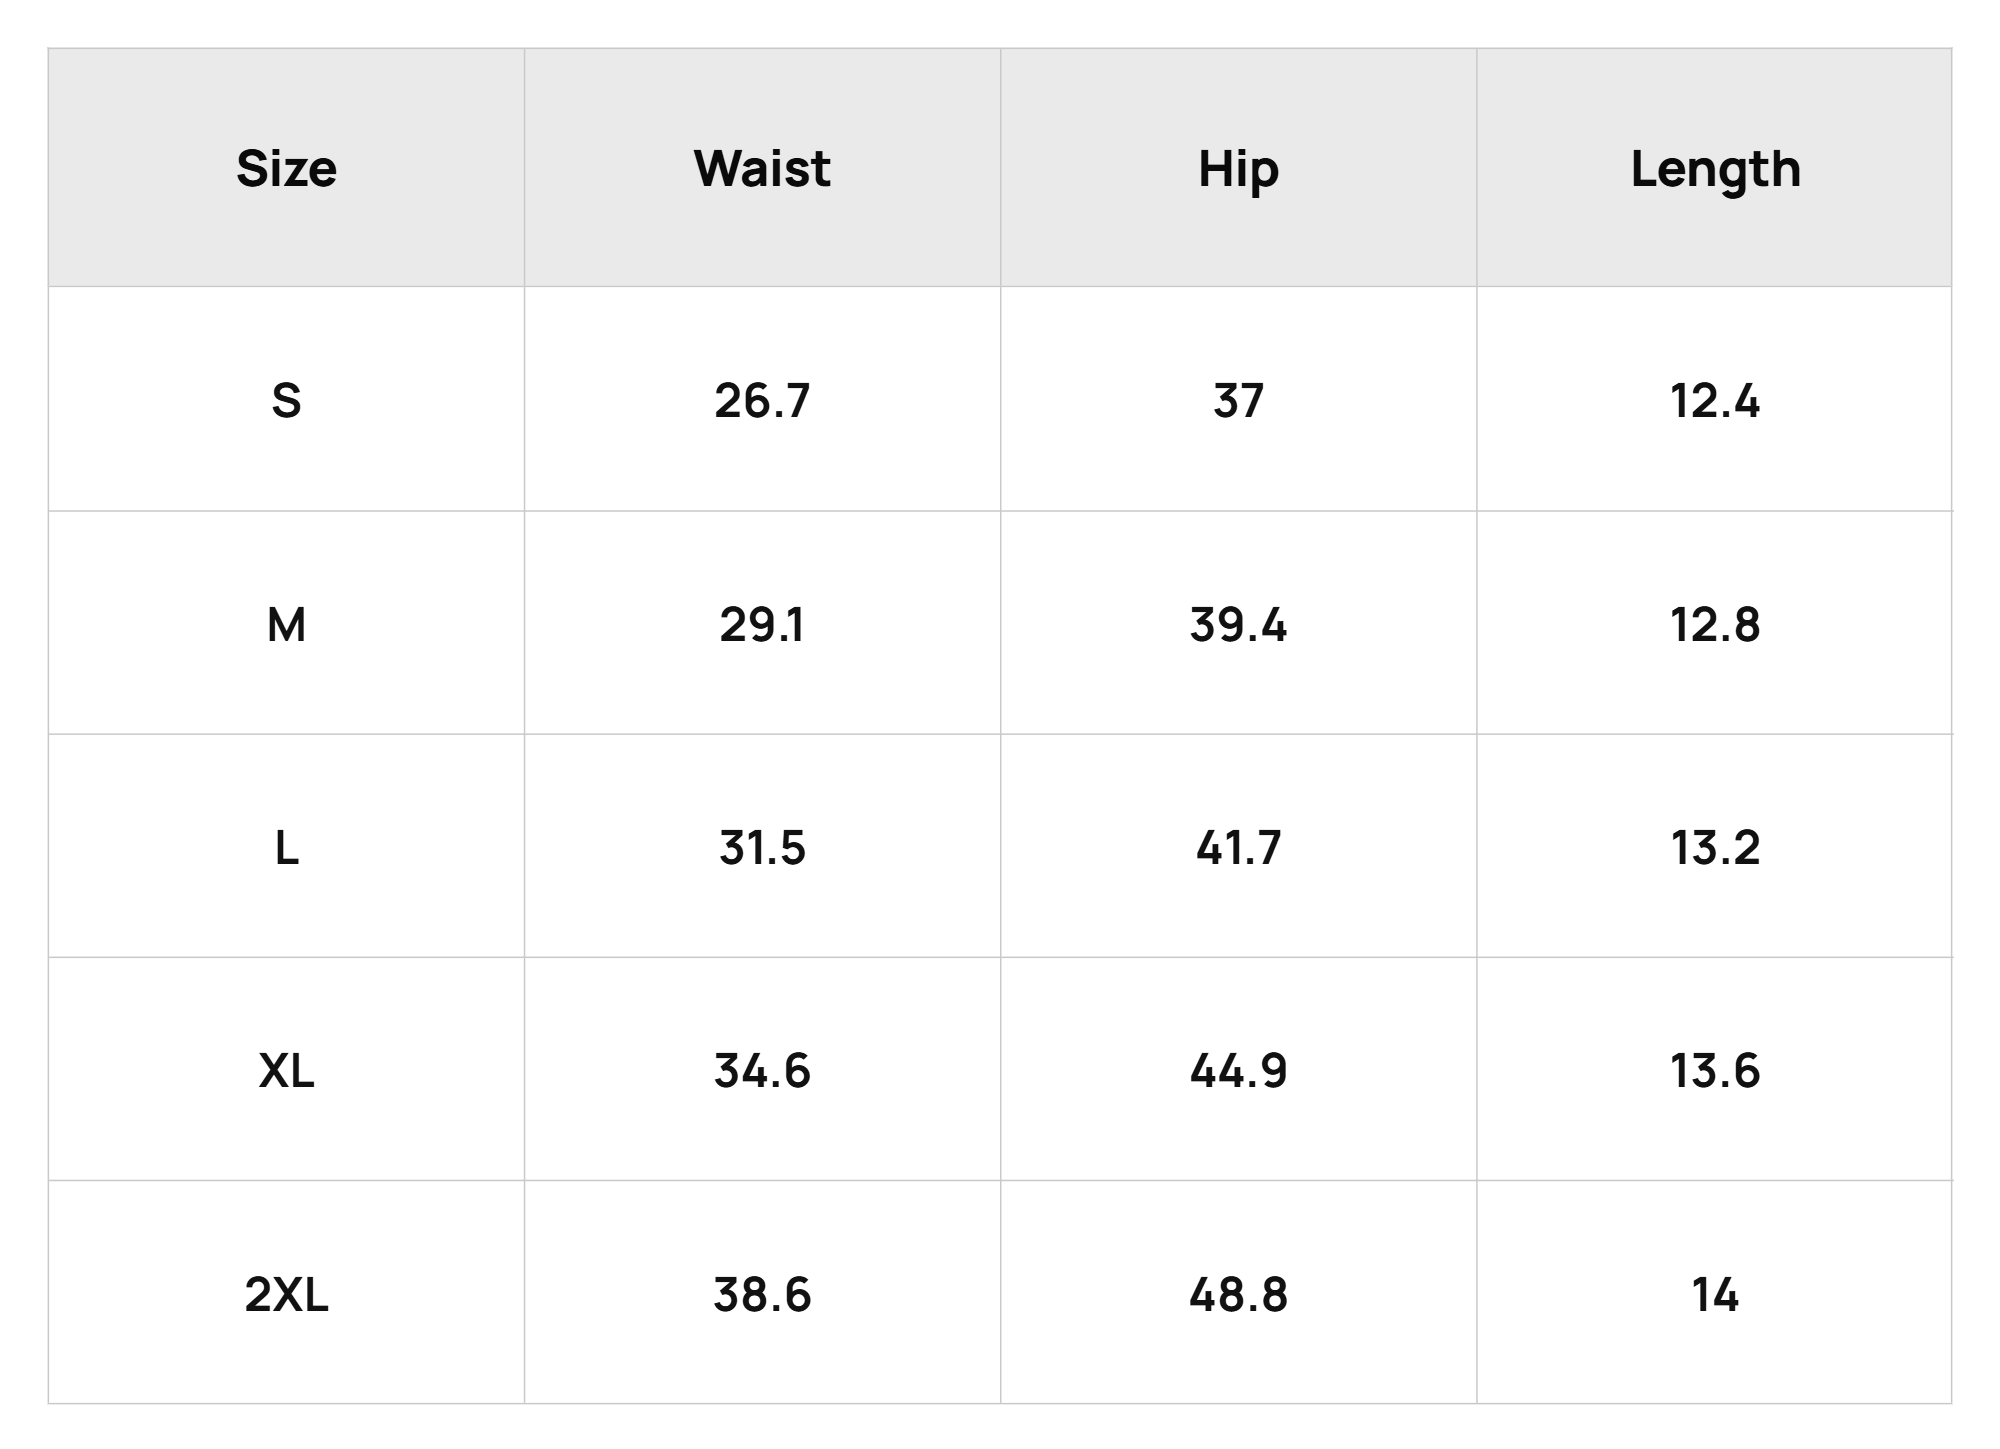The width and height of the screenshot is (2000, 1449).
Task: Click waist value 26.7
Action: [x=762, y=400]
